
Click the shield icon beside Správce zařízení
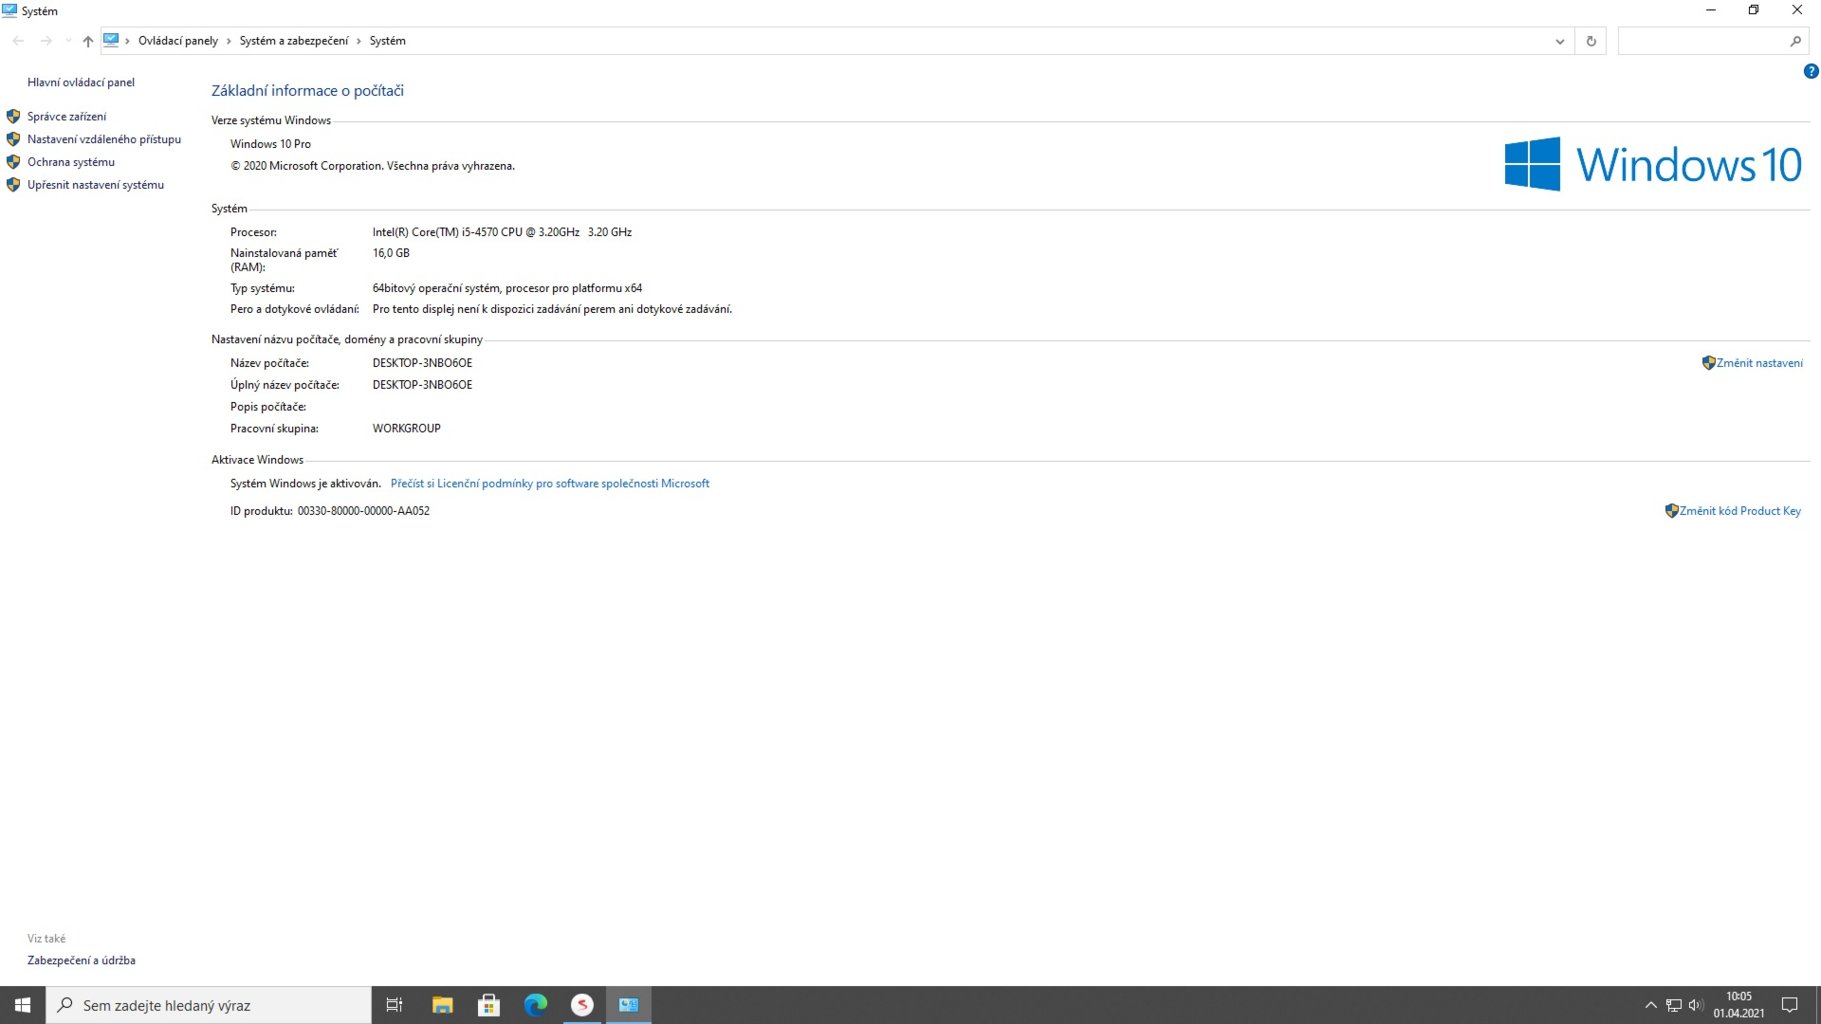(13, 117)
